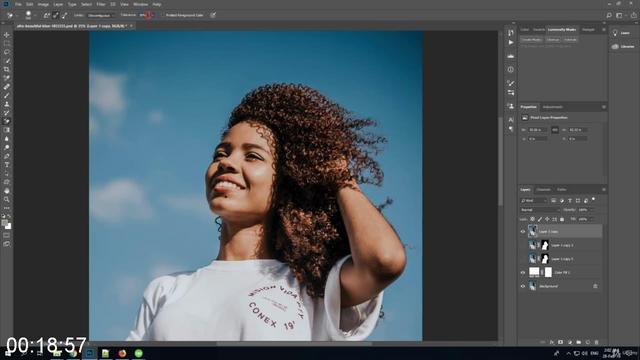Click the background color swatch
Image resolution: width=640 pixels, height=360 pixels.
tap(9, 226)
